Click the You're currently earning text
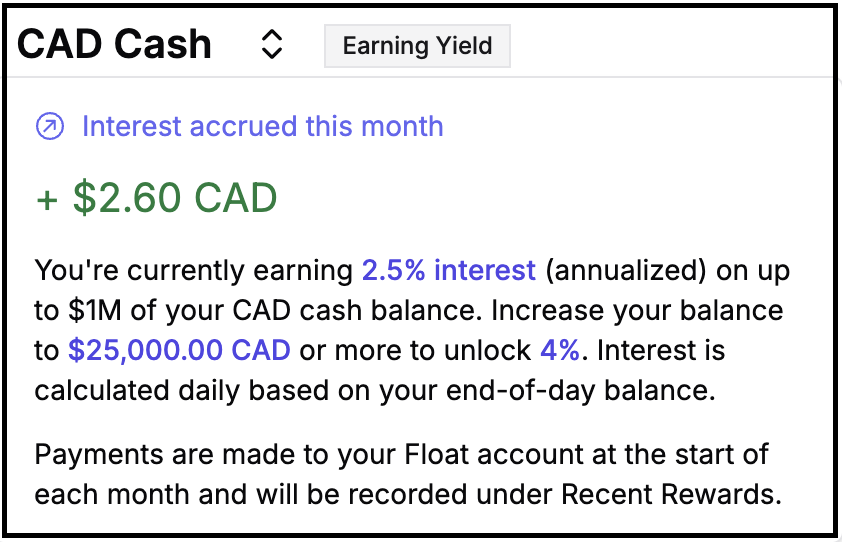Viewport: 842px width, 542px height. (x=195, y=270)
